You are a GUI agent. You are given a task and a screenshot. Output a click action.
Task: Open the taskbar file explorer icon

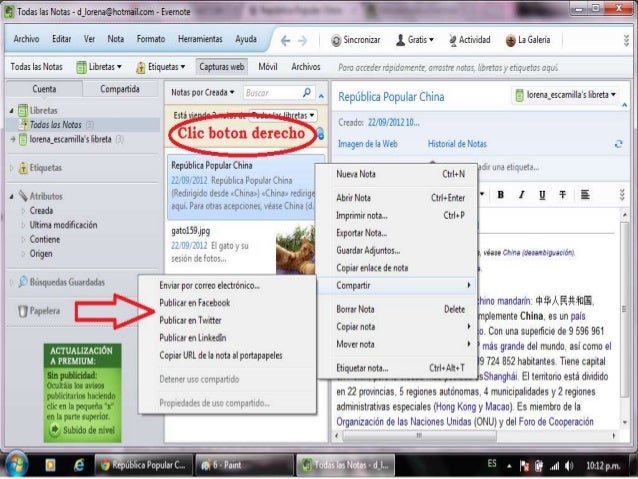(x=50, y=465)
